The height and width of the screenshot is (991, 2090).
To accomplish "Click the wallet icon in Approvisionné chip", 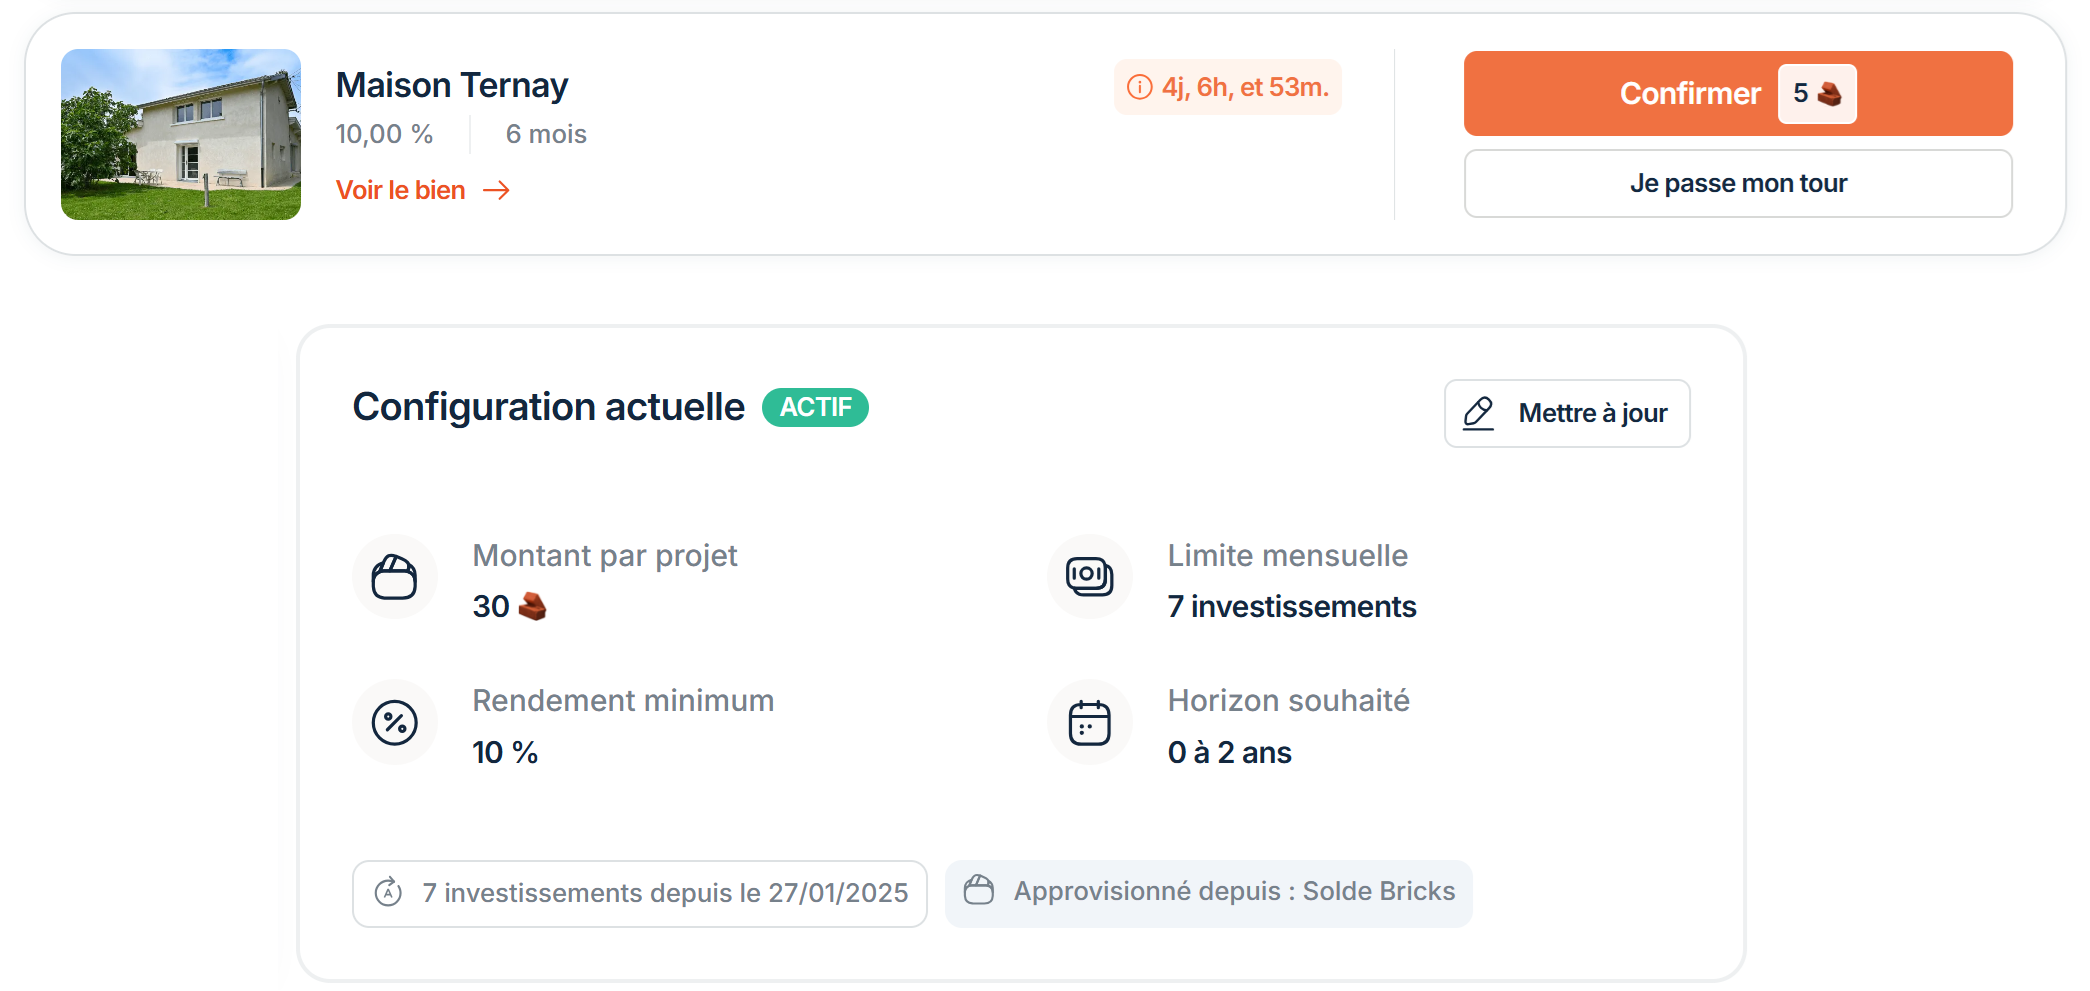I will point(979,890).
